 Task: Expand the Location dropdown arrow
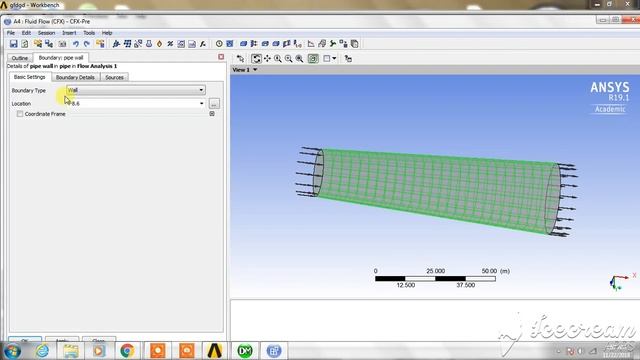tap(201, 103)
